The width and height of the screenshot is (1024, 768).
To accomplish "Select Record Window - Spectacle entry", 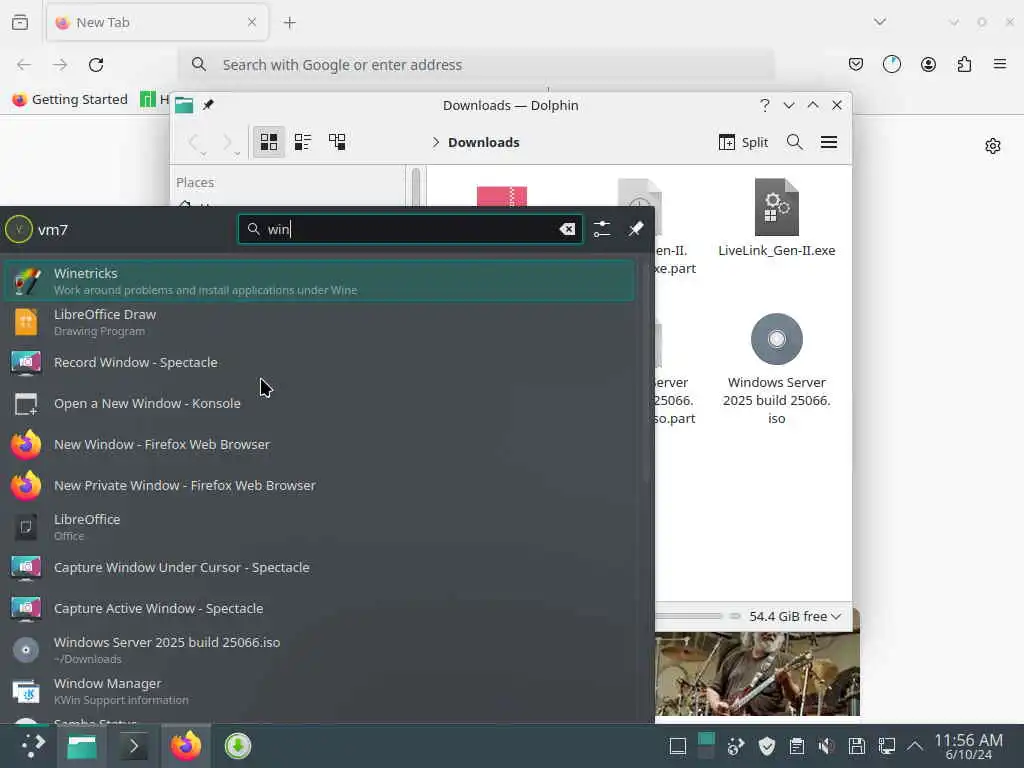I will click(x=319, y=362).
